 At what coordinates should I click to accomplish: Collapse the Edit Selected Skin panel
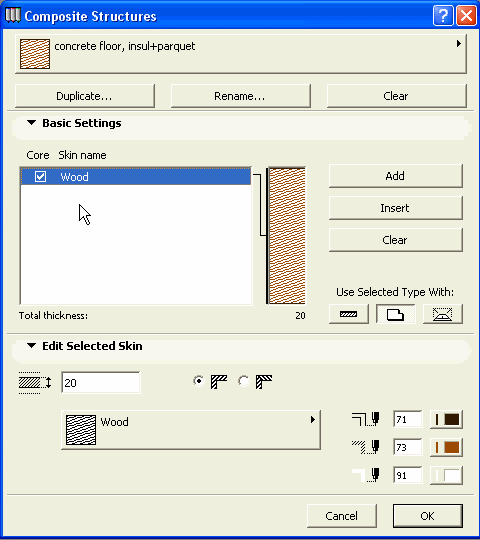pos(32,346)
